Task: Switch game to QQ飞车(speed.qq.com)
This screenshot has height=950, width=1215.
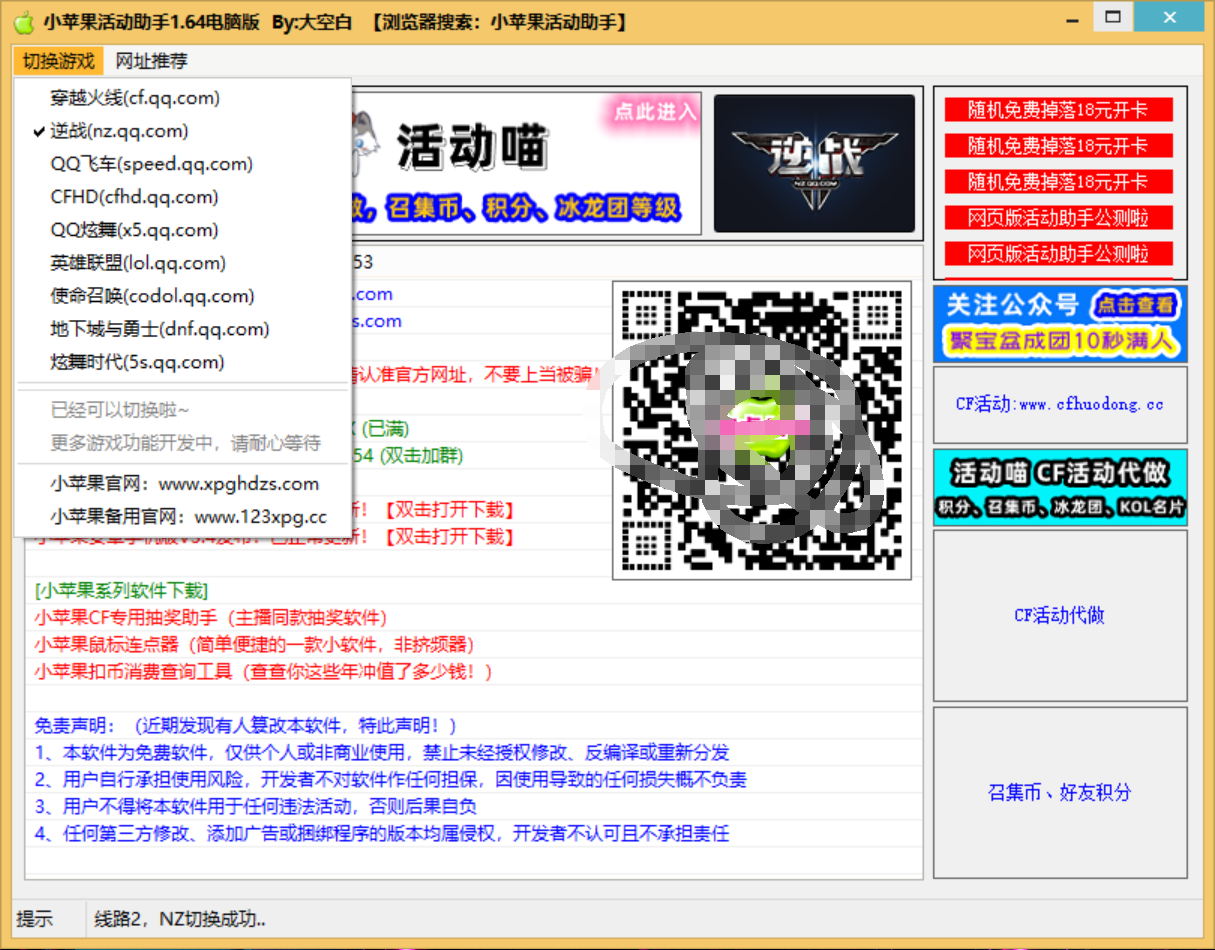Action: 184,164
